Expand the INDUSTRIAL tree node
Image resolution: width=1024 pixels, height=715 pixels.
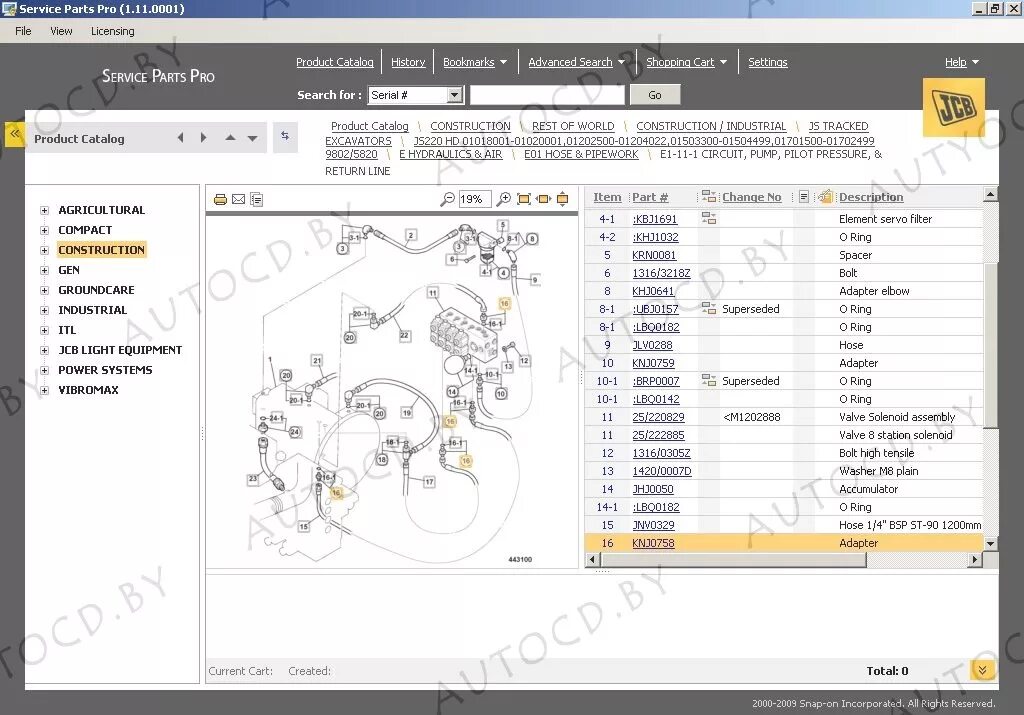pyautogui.click(x=44, y=310)
